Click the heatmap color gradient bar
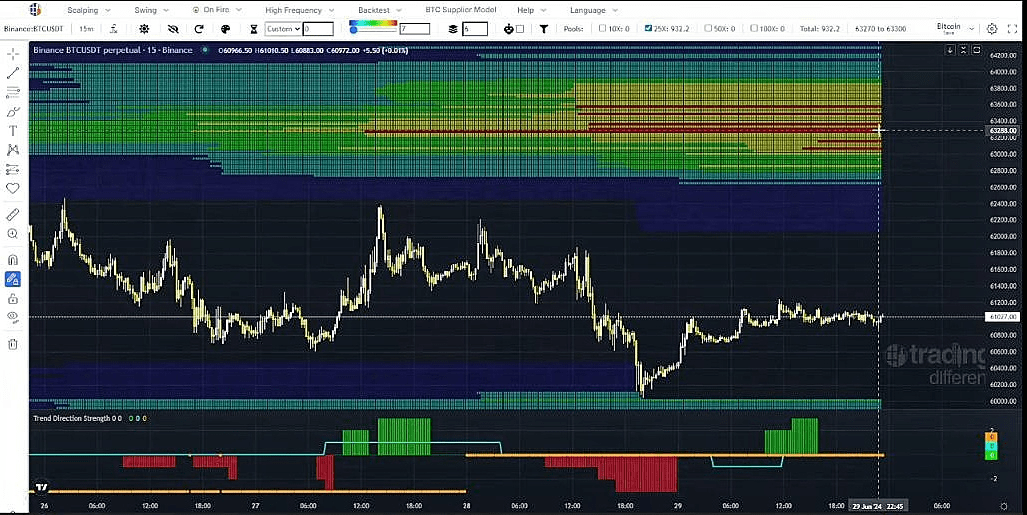The image size is (1027, 515). coord(373,24)
